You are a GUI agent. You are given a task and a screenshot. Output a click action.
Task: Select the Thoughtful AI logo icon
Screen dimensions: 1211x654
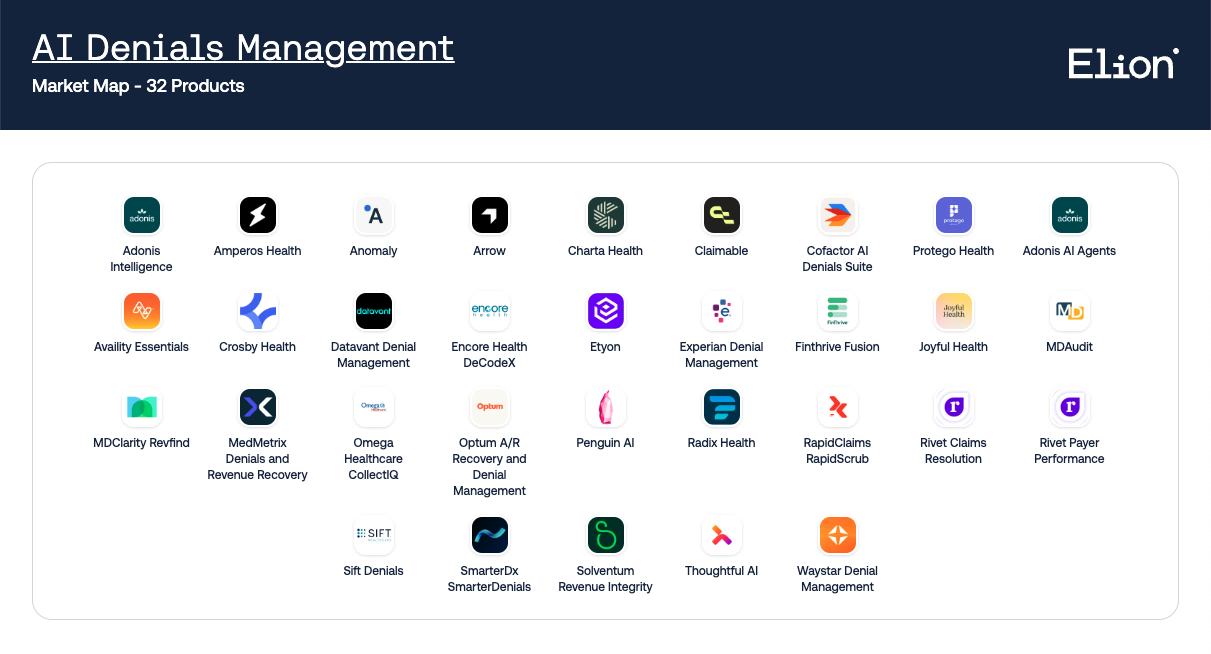point(721,535)
